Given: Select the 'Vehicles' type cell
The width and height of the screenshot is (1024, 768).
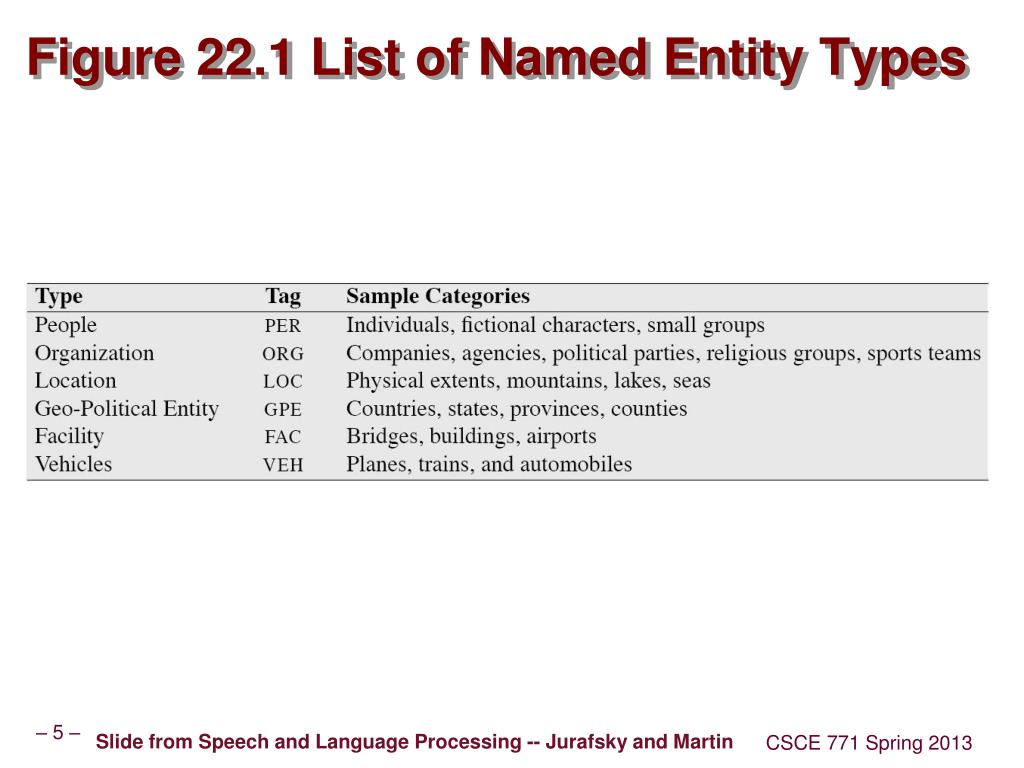Looking at the screenshot, I should pyautogui.click(x=73, y=464).
